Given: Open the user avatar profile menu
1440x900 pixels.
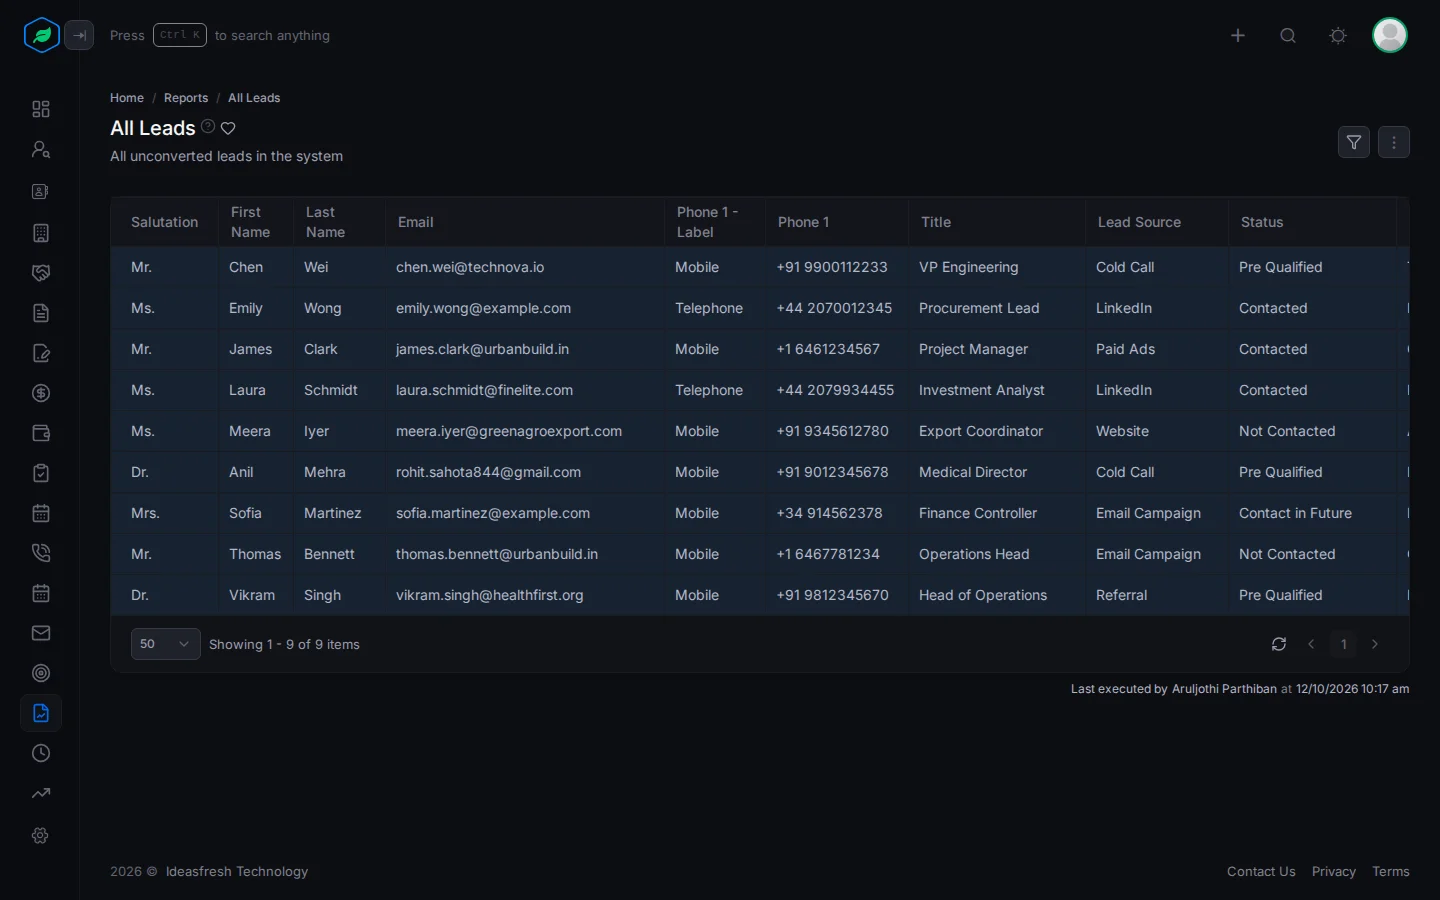Looking at the screenshot, I should click(x=1390, y=35).
